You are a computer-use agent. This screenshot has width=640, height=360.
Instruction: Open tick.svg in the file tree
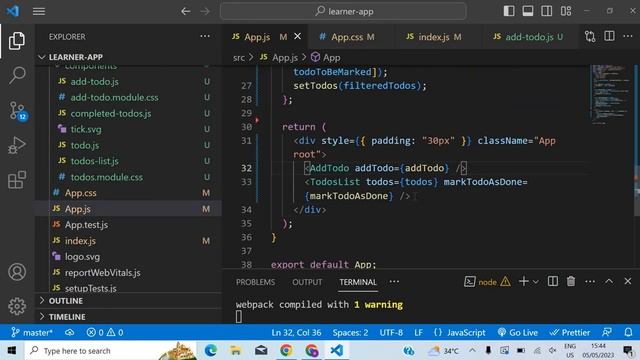tap(86, 129)
